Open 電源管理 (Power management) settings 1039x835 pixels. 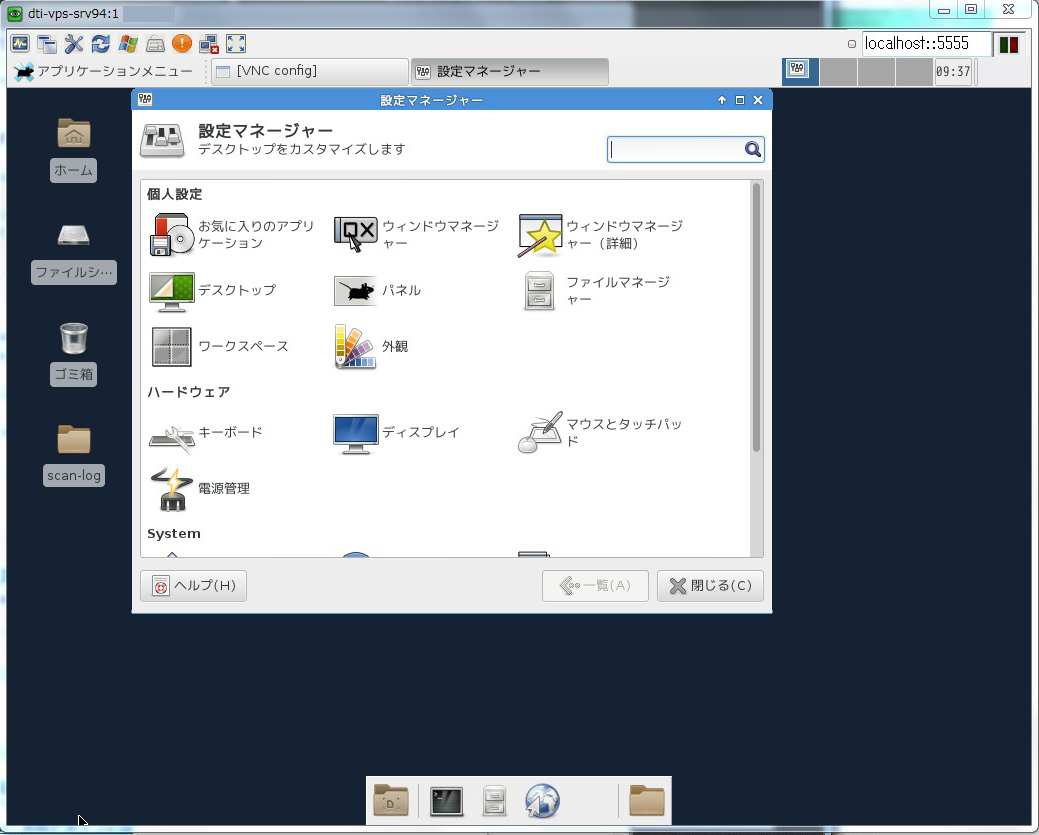172,489
